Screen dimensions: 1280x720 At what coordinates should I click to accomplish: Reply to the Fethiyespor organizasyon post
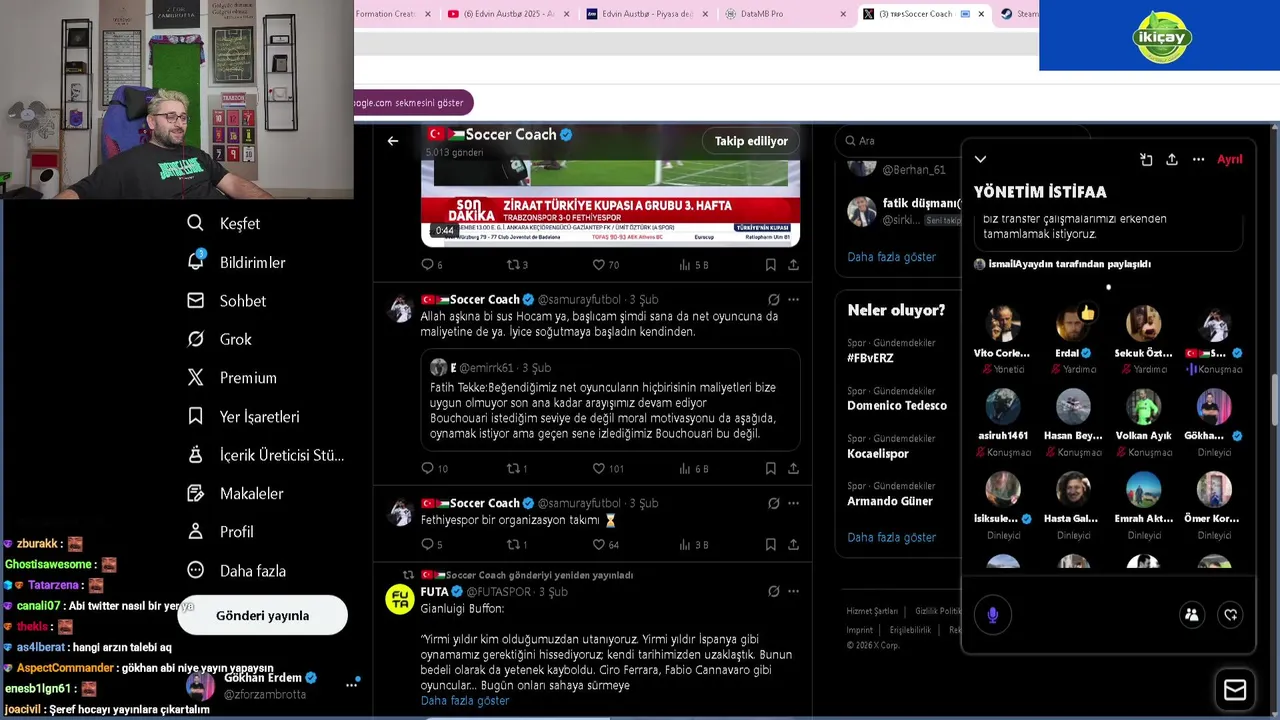coord(431,545)
